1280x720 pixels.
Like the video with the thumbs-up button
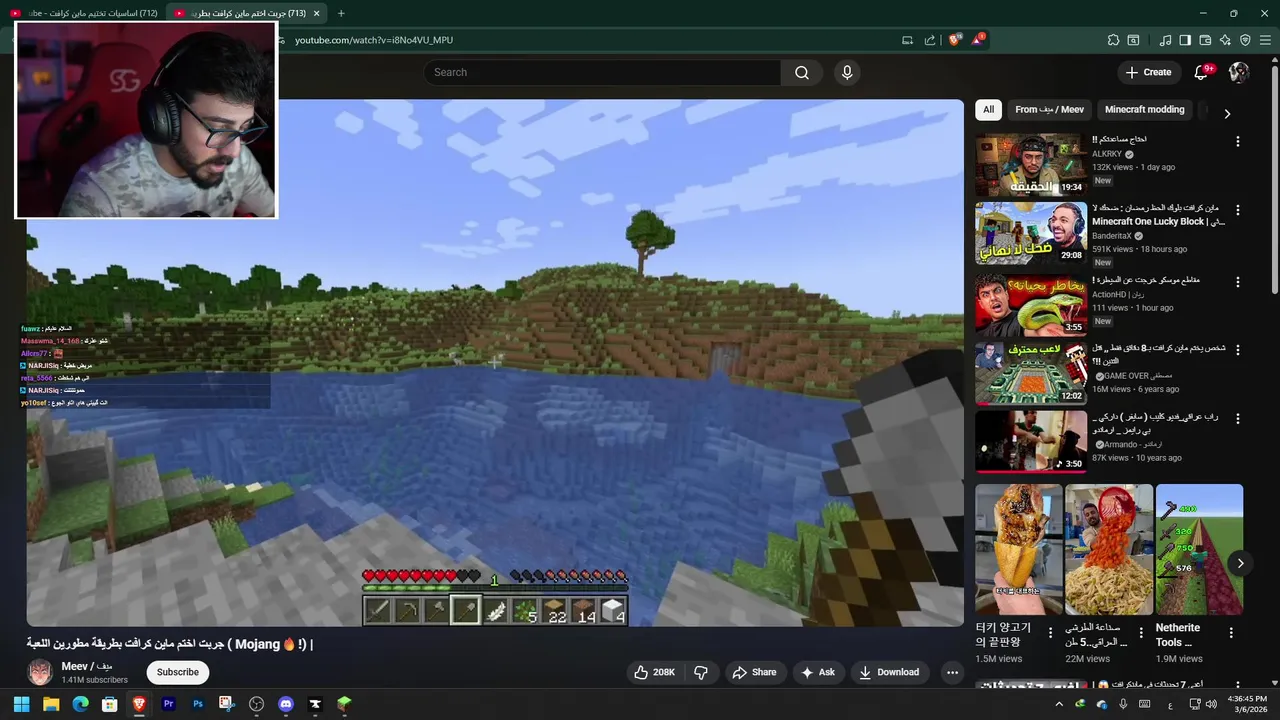654,672
